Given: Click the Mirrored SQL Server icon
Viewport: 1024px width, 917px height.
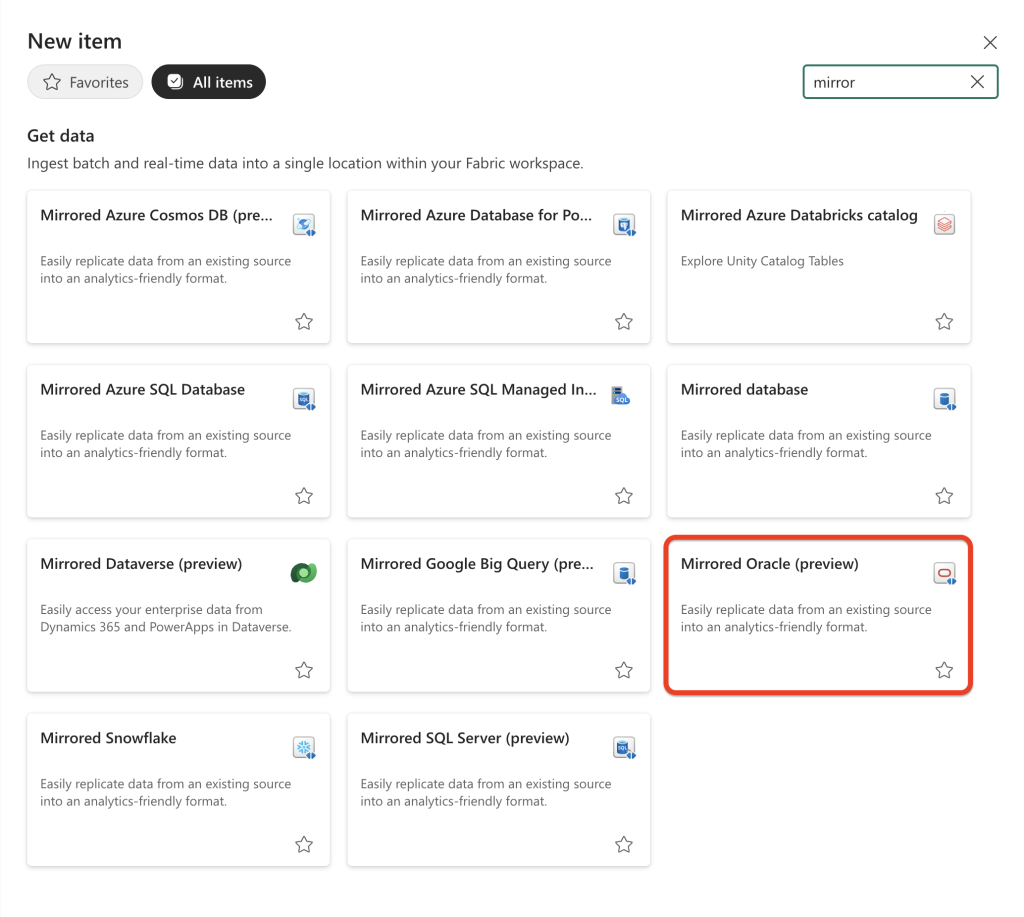Looking at the screenshot, I should pyautogui.click(x=624, y=746).
